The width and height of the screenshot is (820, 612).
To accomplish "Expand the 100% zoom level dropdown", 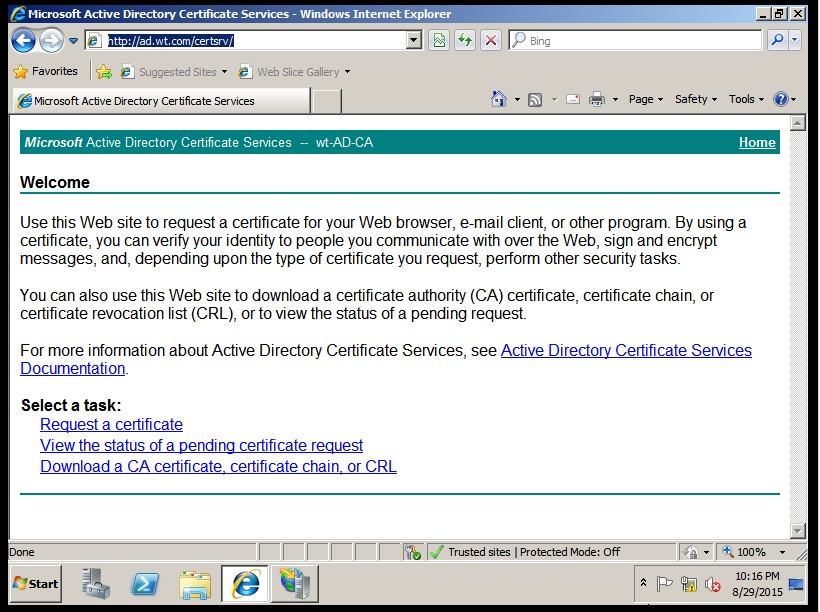I will coord(782,552).
